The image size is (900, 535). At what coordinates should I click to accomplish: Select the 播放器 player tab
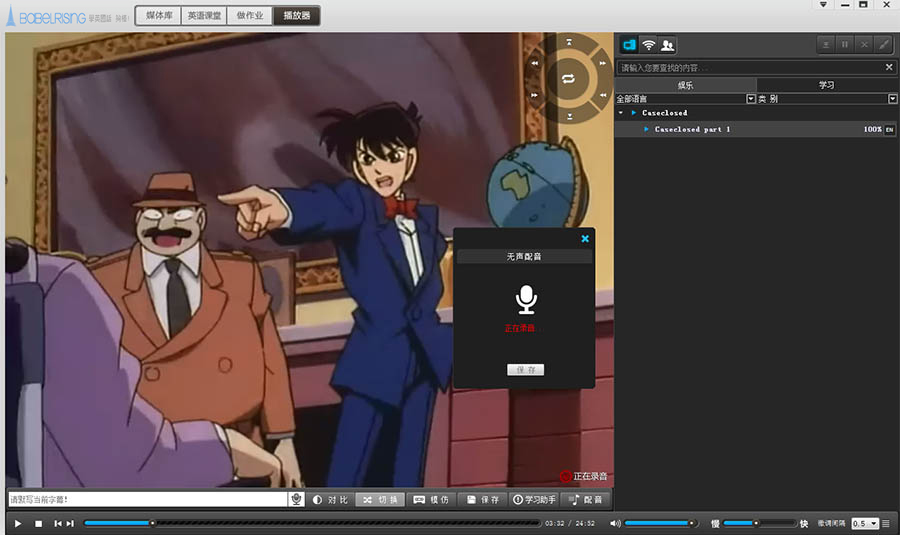[296, 15]
